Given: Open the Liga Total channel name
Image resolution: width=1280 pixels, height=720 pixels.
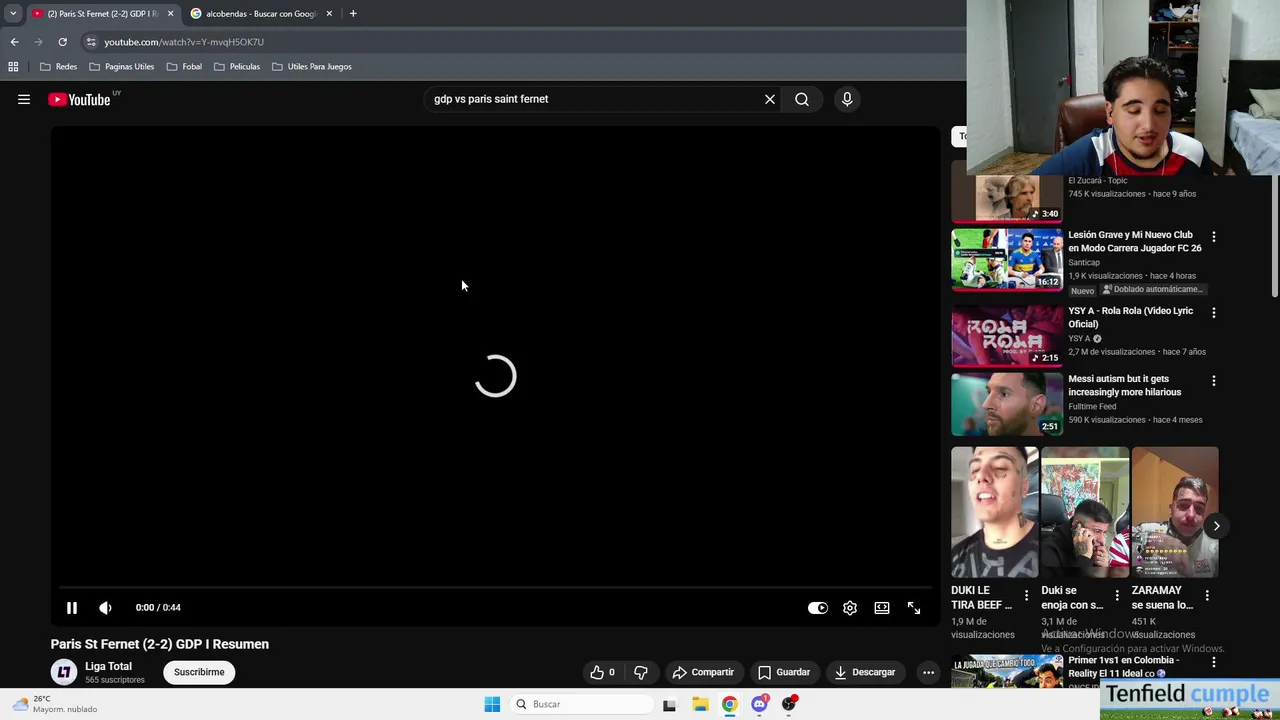Looking at the screenshot, I should (108, 666).
